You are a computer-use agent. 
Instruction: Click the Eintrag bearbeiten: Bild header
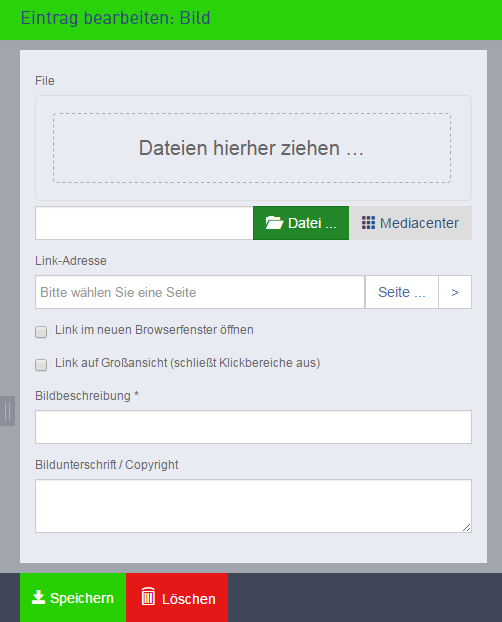[115, 18]
